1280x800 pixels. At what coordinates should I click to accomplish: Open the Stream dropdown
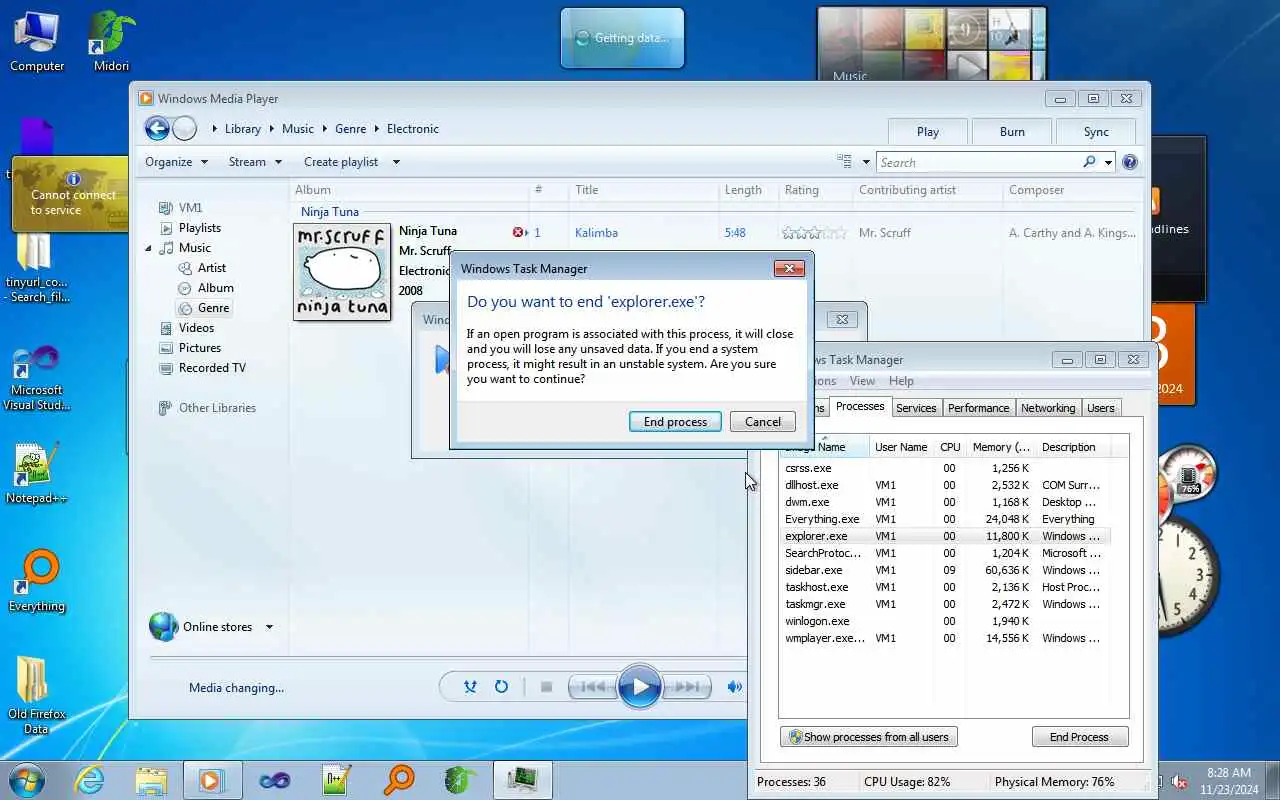tap(255, 162)
